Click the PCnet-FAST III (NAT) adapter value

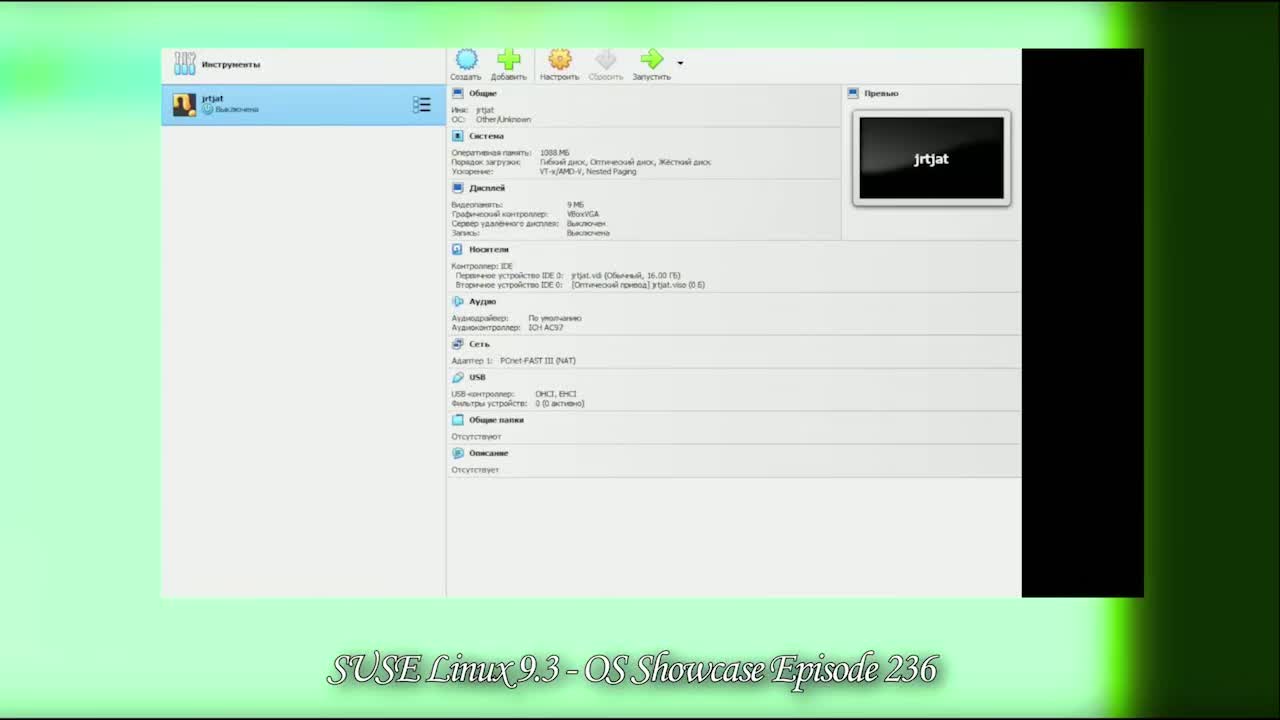(x=538, y=361)
